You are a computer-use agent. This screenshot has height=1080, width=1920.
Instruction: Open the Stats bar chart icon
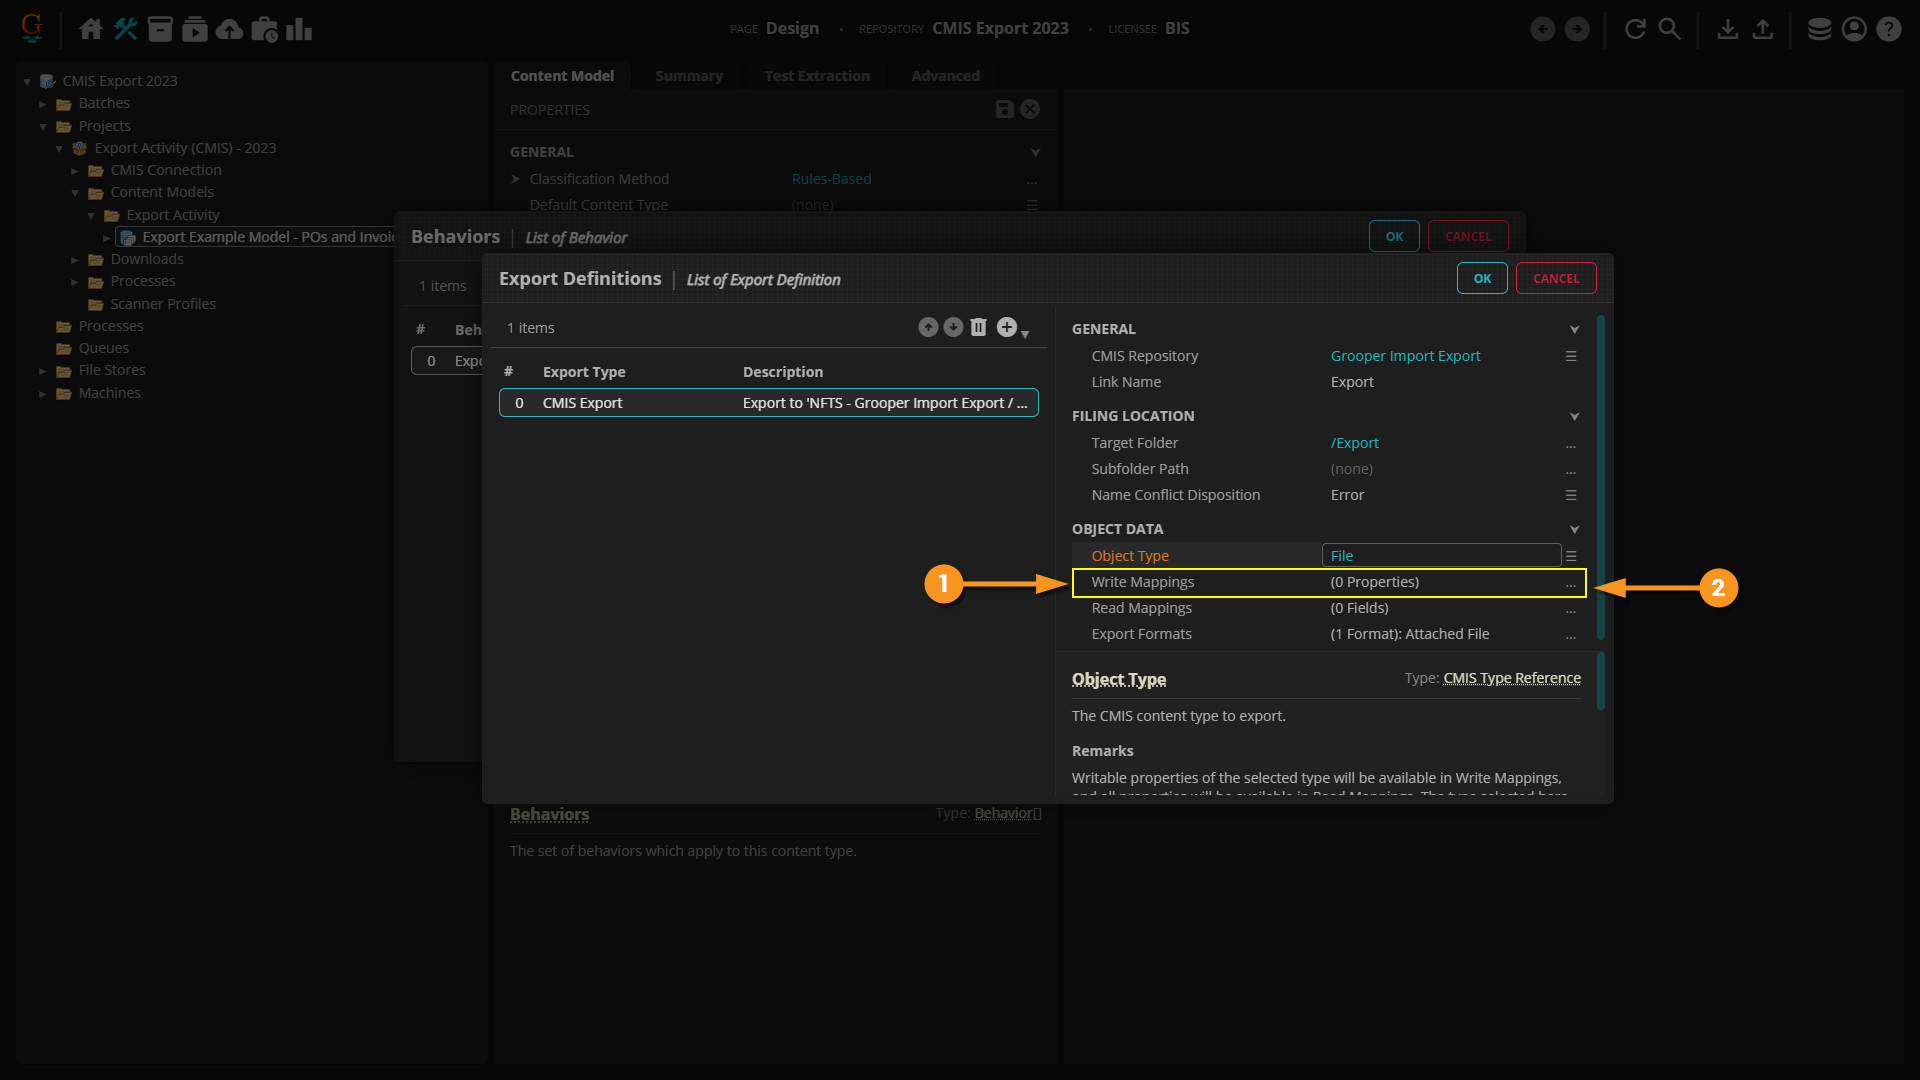click(299, 29)
